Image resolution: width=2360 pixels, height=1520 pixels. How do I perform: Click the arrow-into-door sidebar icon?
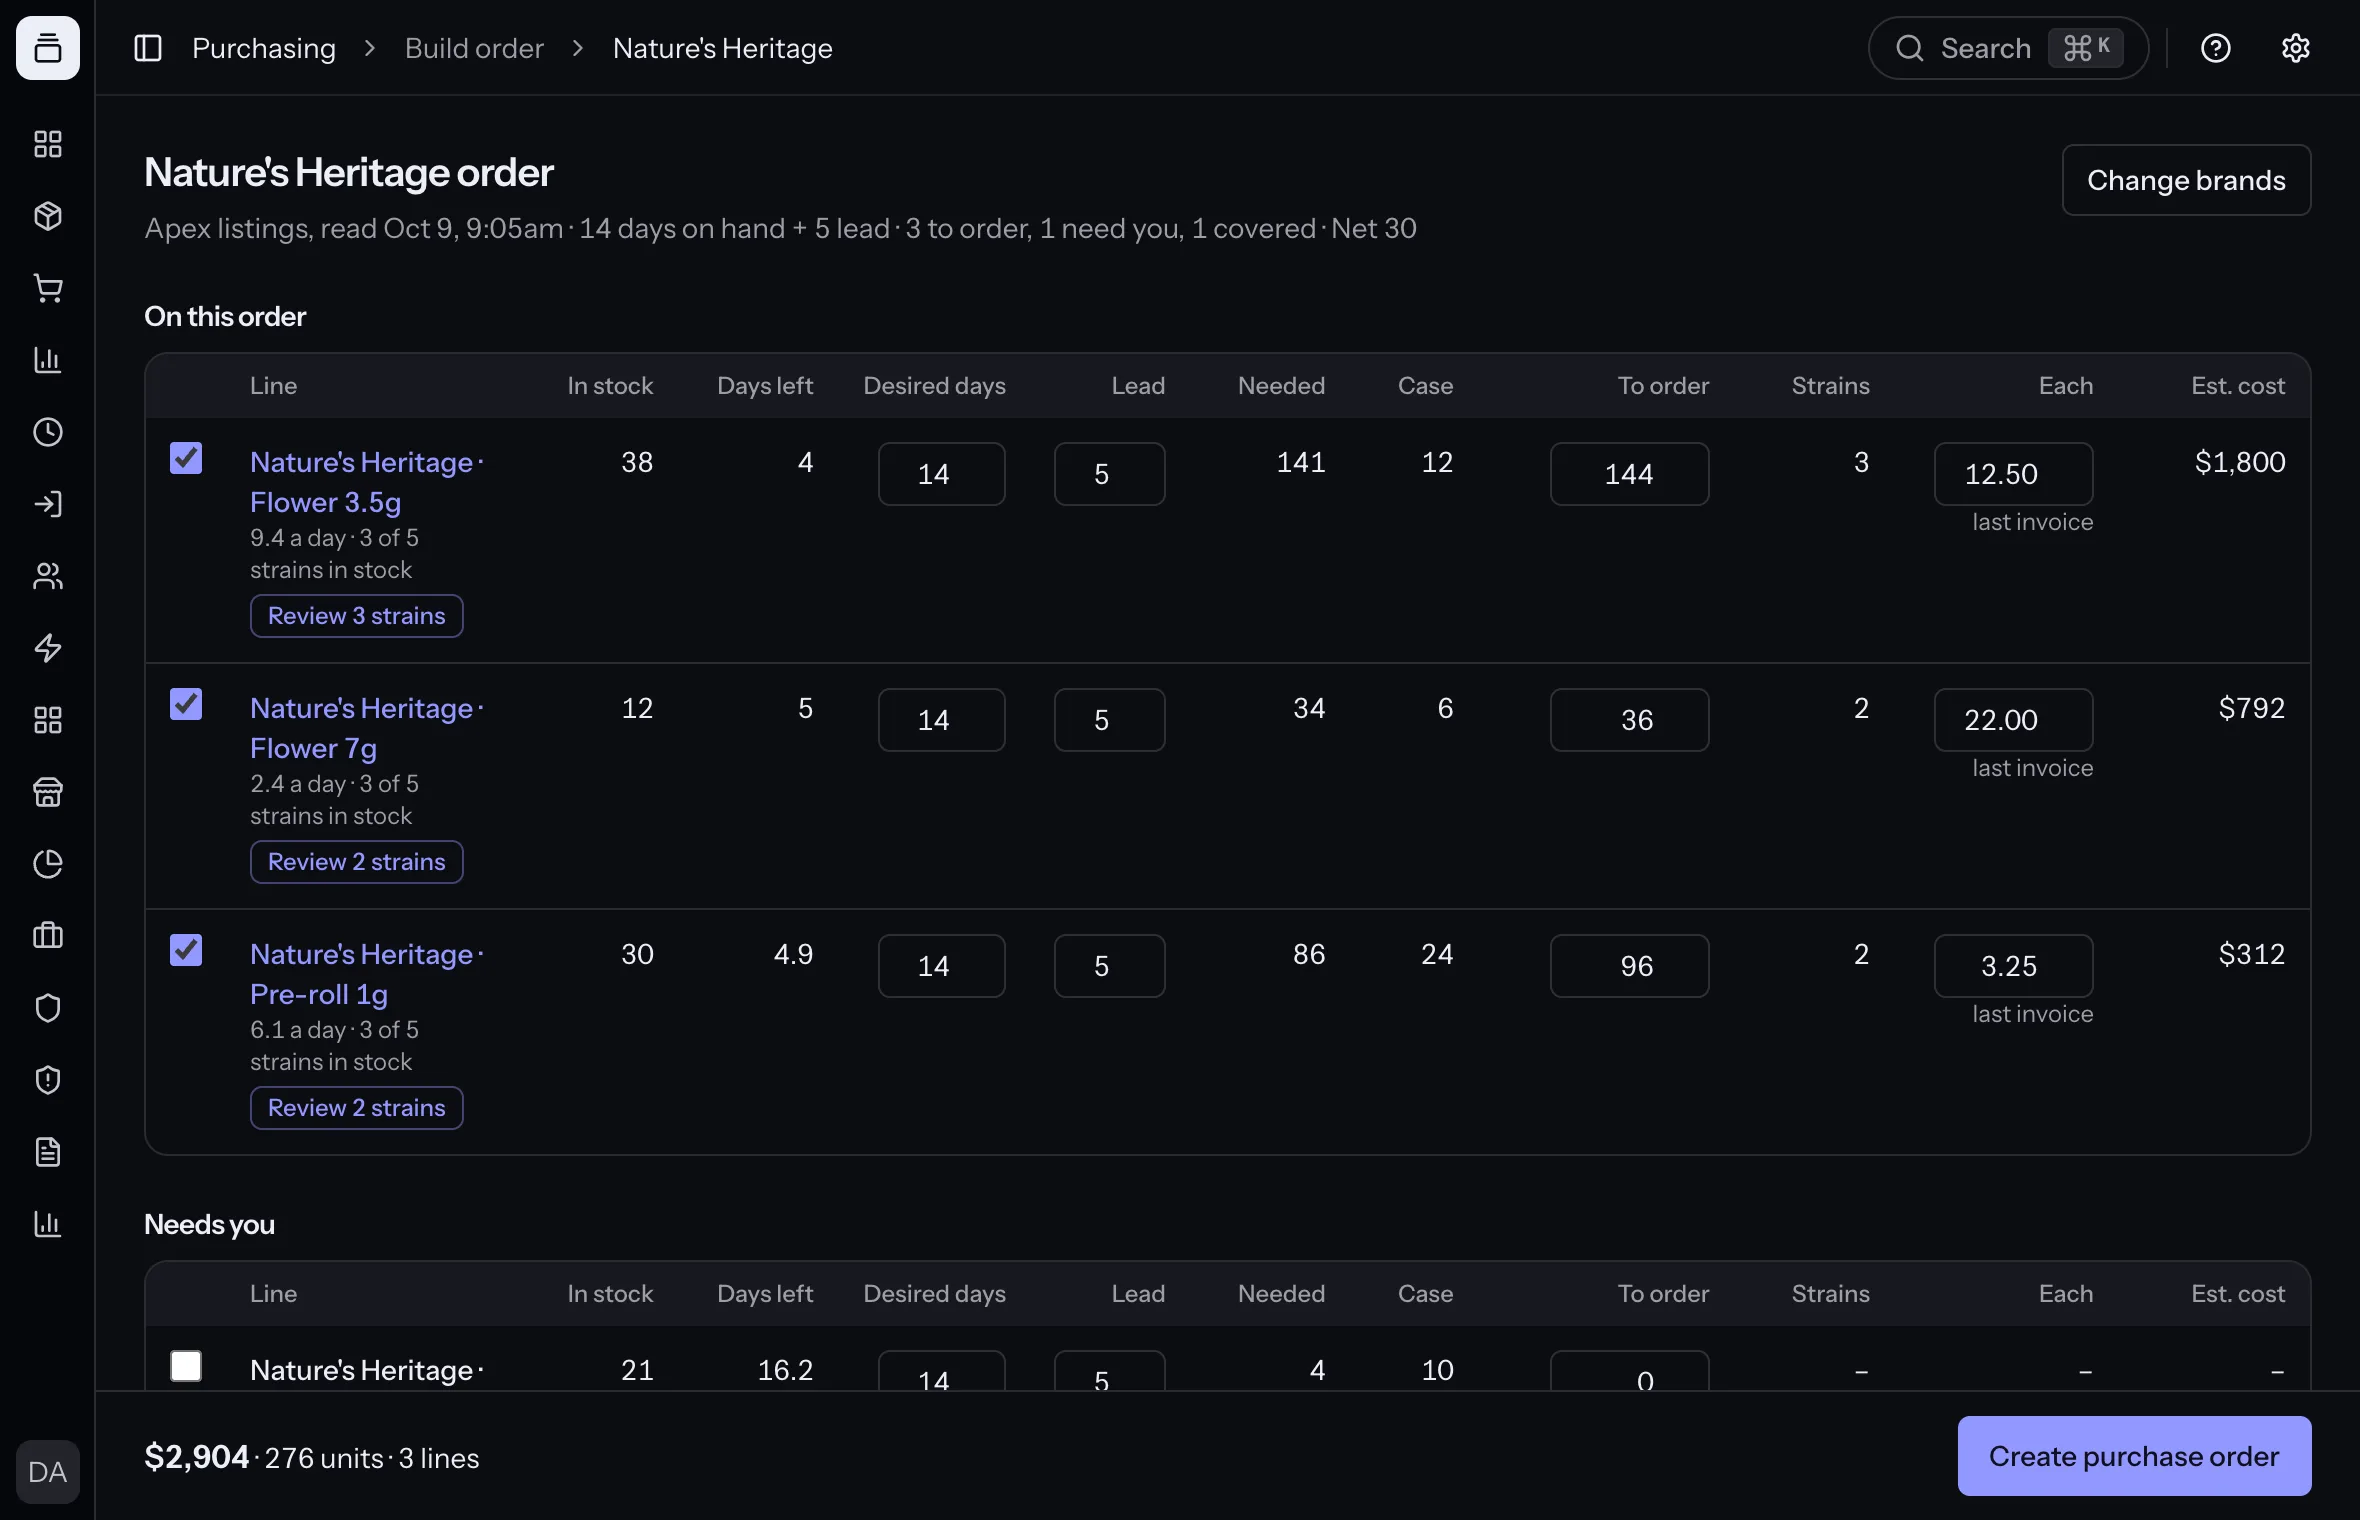pos(48,504)
